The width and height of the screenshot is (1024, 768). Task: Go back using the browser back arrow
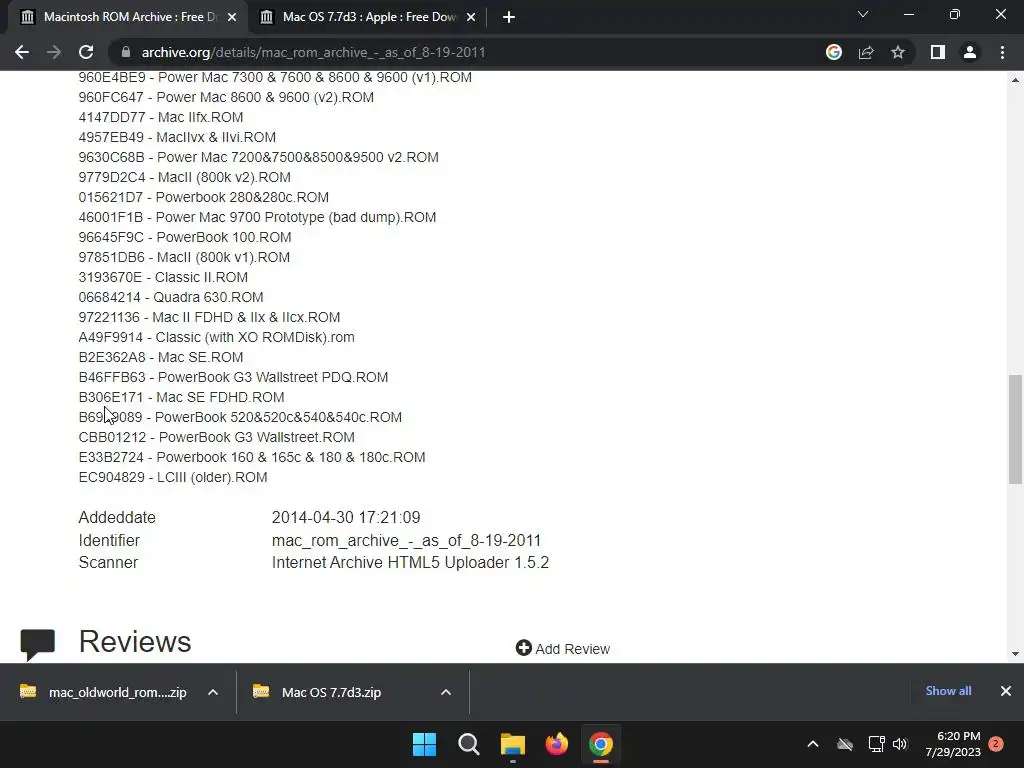click(22, 52)
